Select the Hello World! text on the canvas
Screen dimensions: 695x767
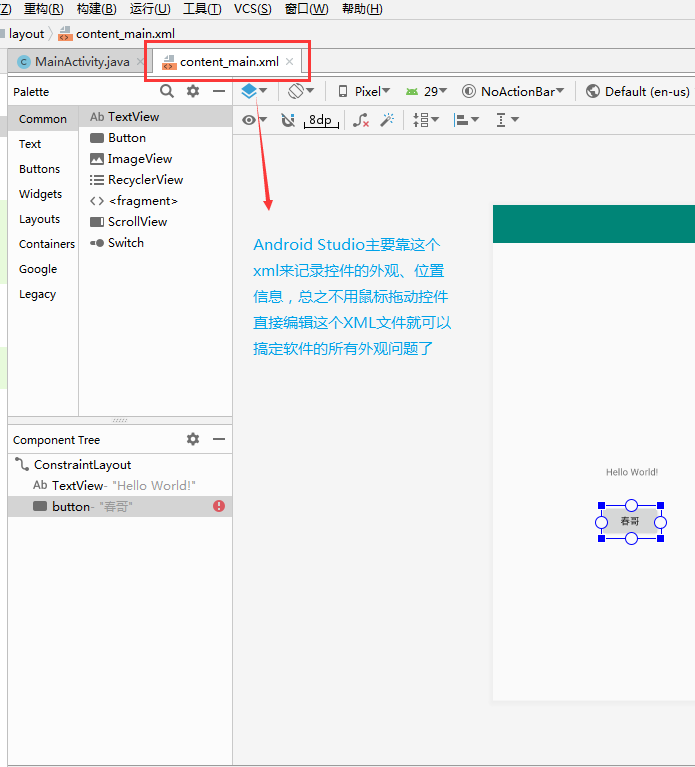[631, 472]
